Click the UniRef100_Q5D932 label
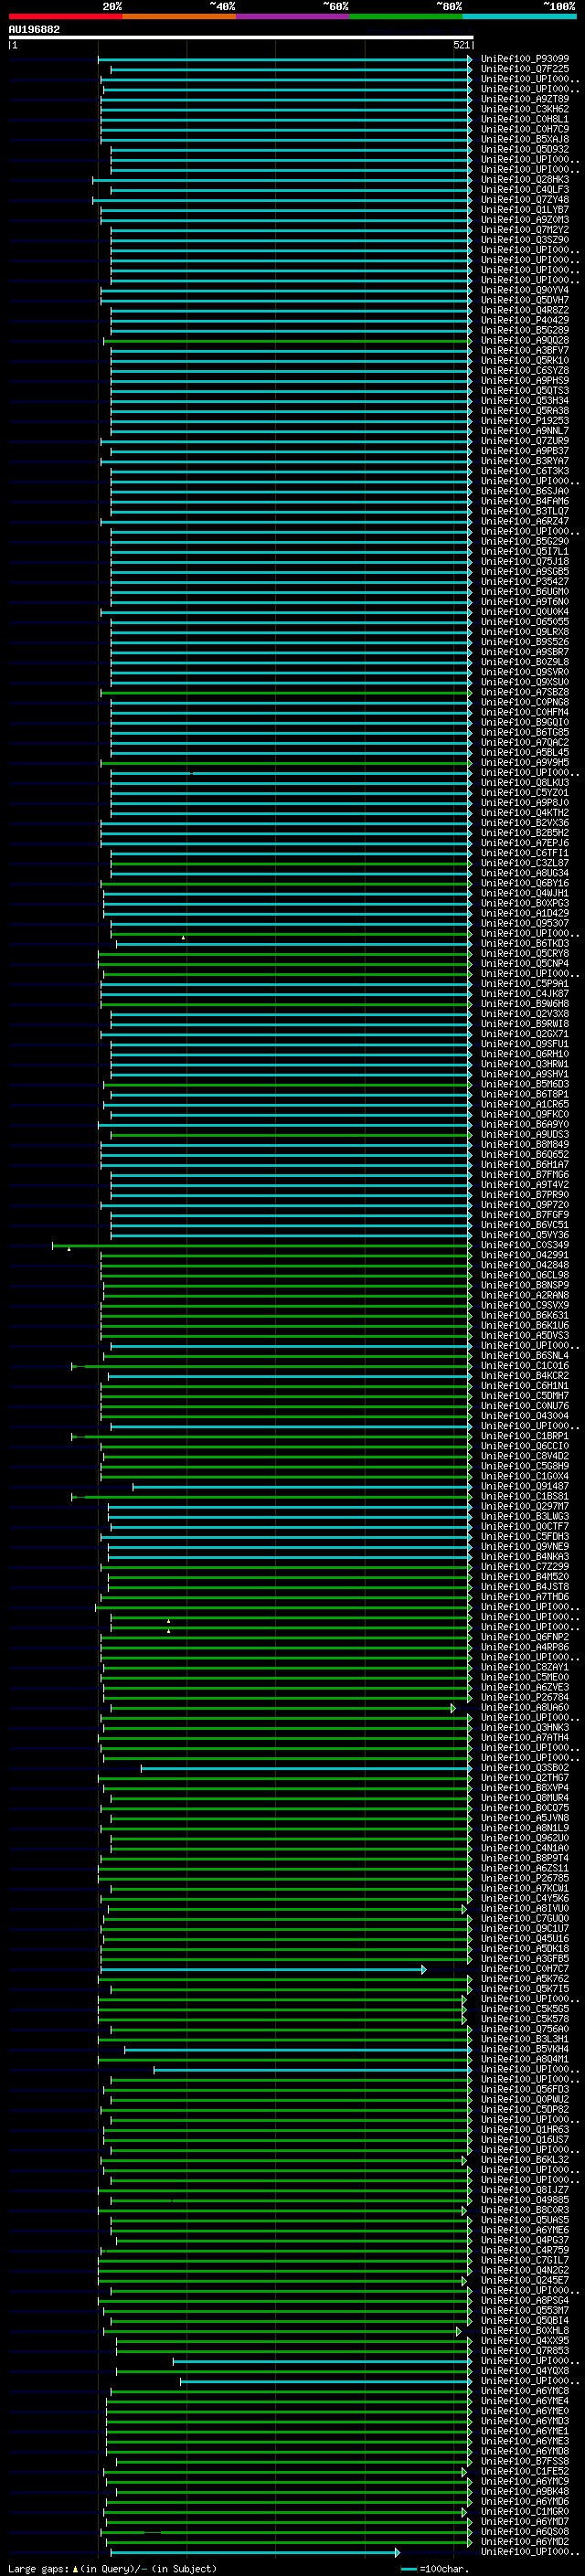 pos(524,149)
